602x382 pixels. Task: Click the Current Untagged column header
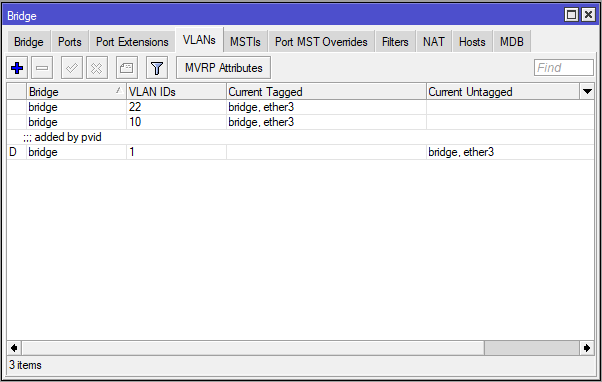[503, 92]
